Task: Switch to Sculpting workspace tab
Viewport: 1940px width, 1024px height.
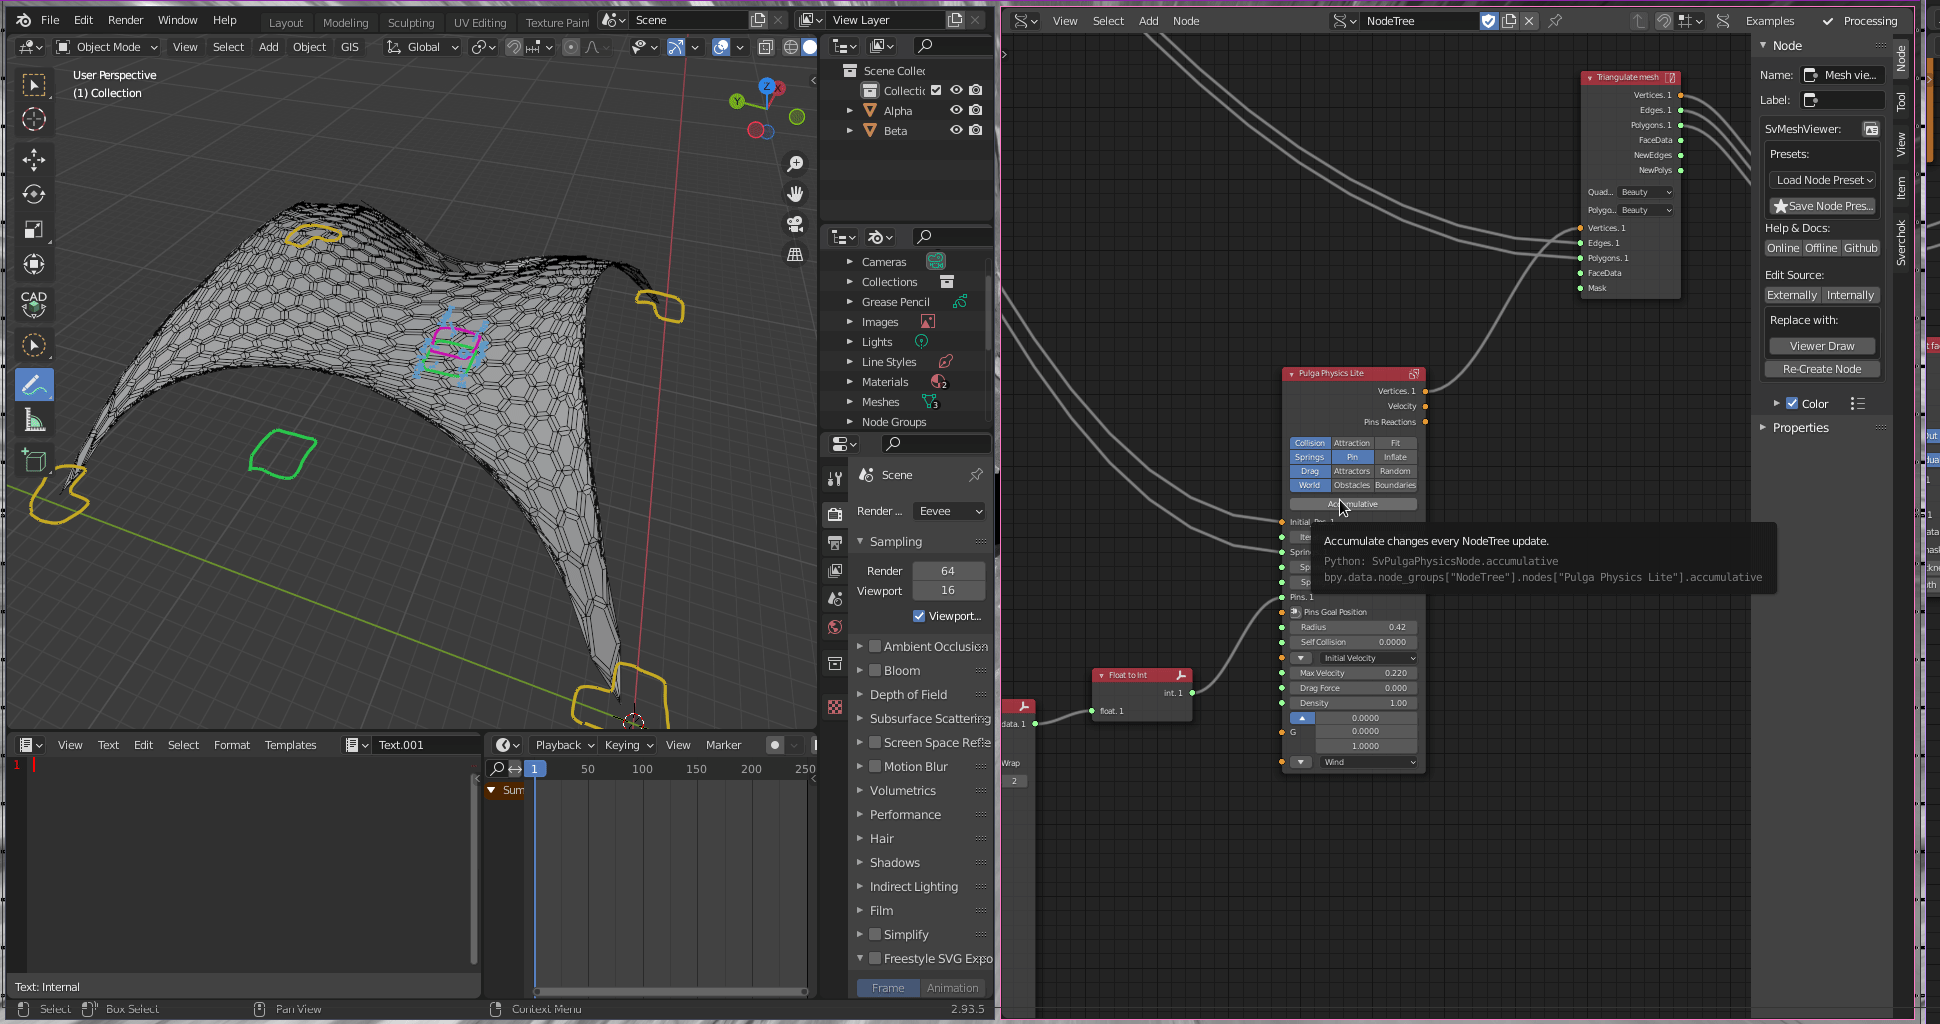Action: 411,22
